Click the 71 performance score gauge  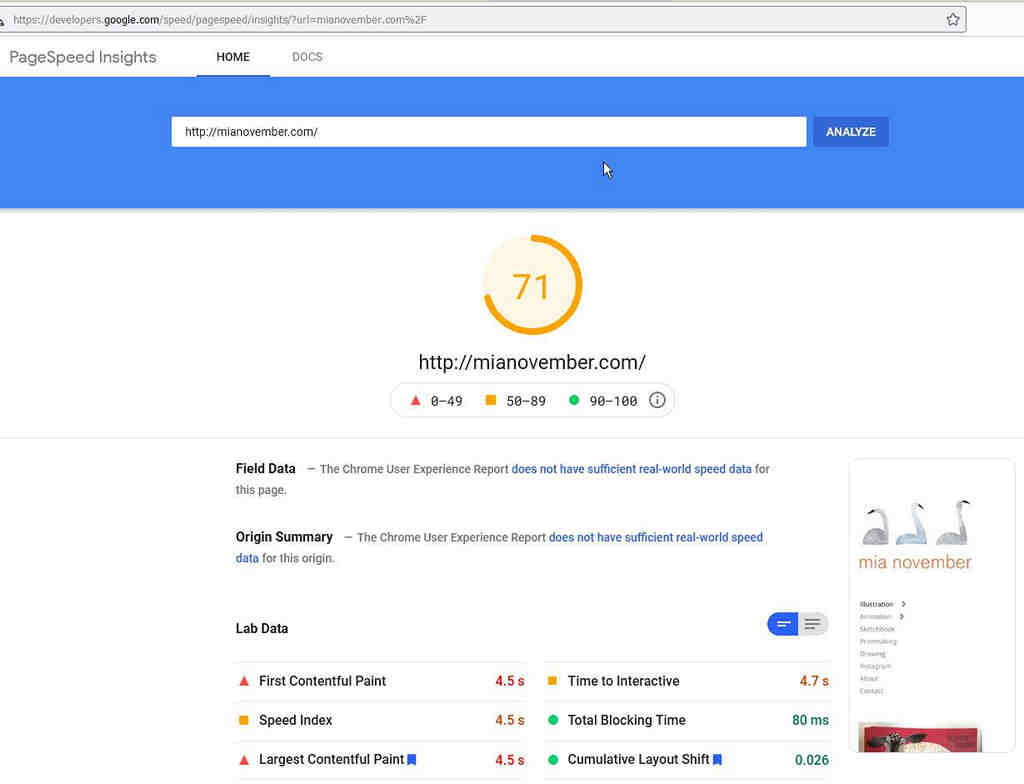532,285
